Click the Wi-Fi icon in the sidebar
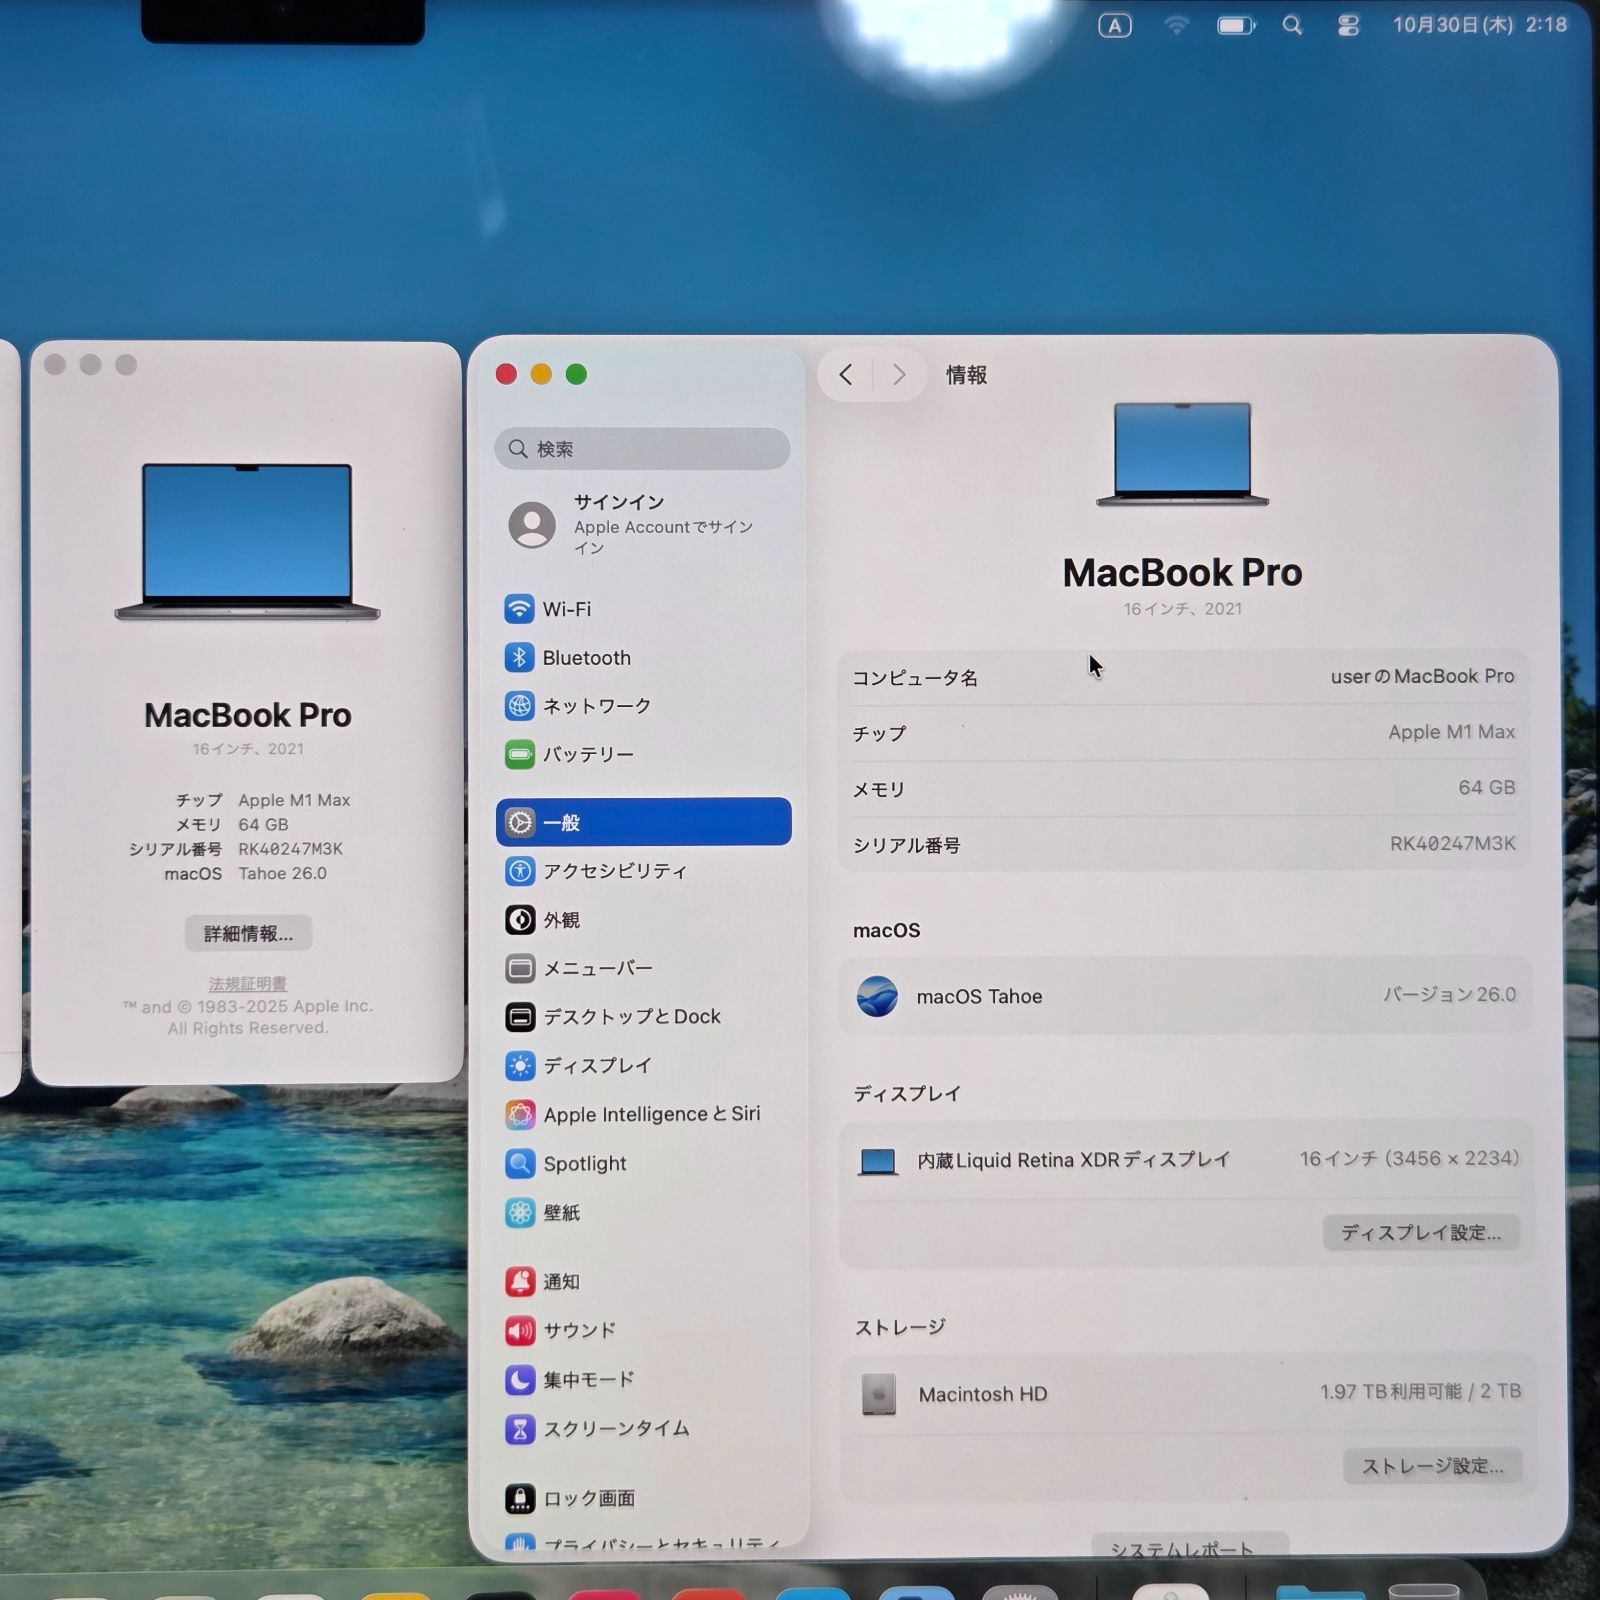The width and height of the screenshot is (1600, 1600). click(519, 609)
